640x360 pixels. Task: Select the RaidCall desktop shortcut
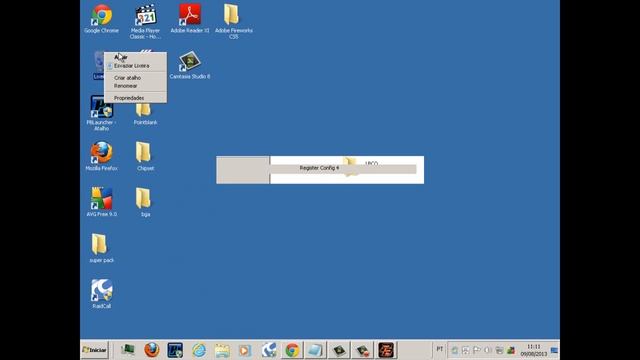pyautogui.click(x=101, y=294)
